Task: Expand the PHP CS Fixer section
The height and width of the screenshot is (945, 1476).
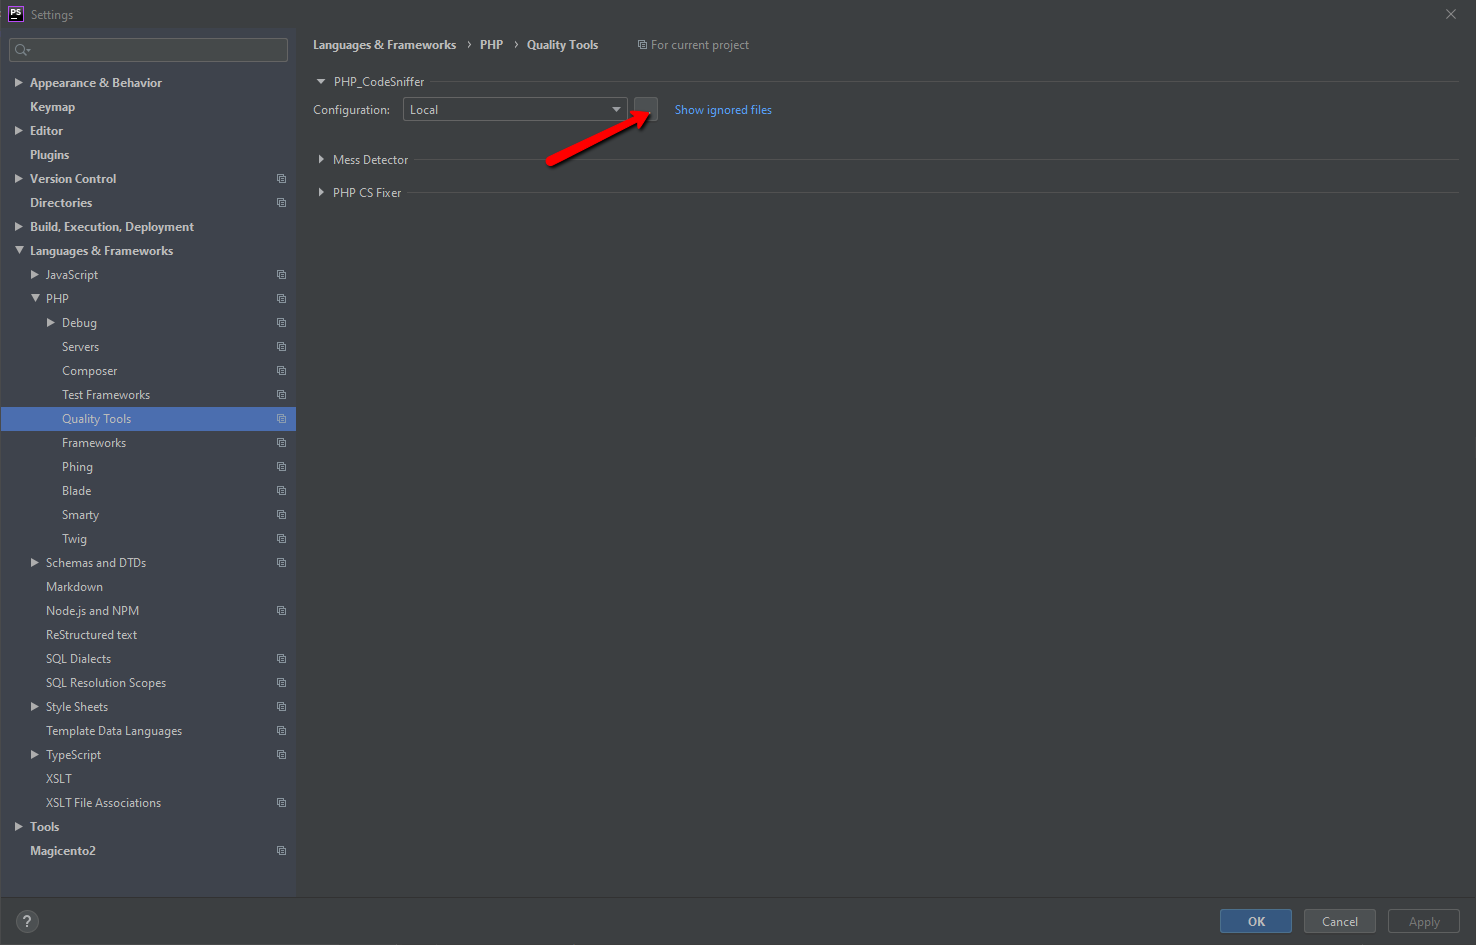Action: (x=321, y=193)
